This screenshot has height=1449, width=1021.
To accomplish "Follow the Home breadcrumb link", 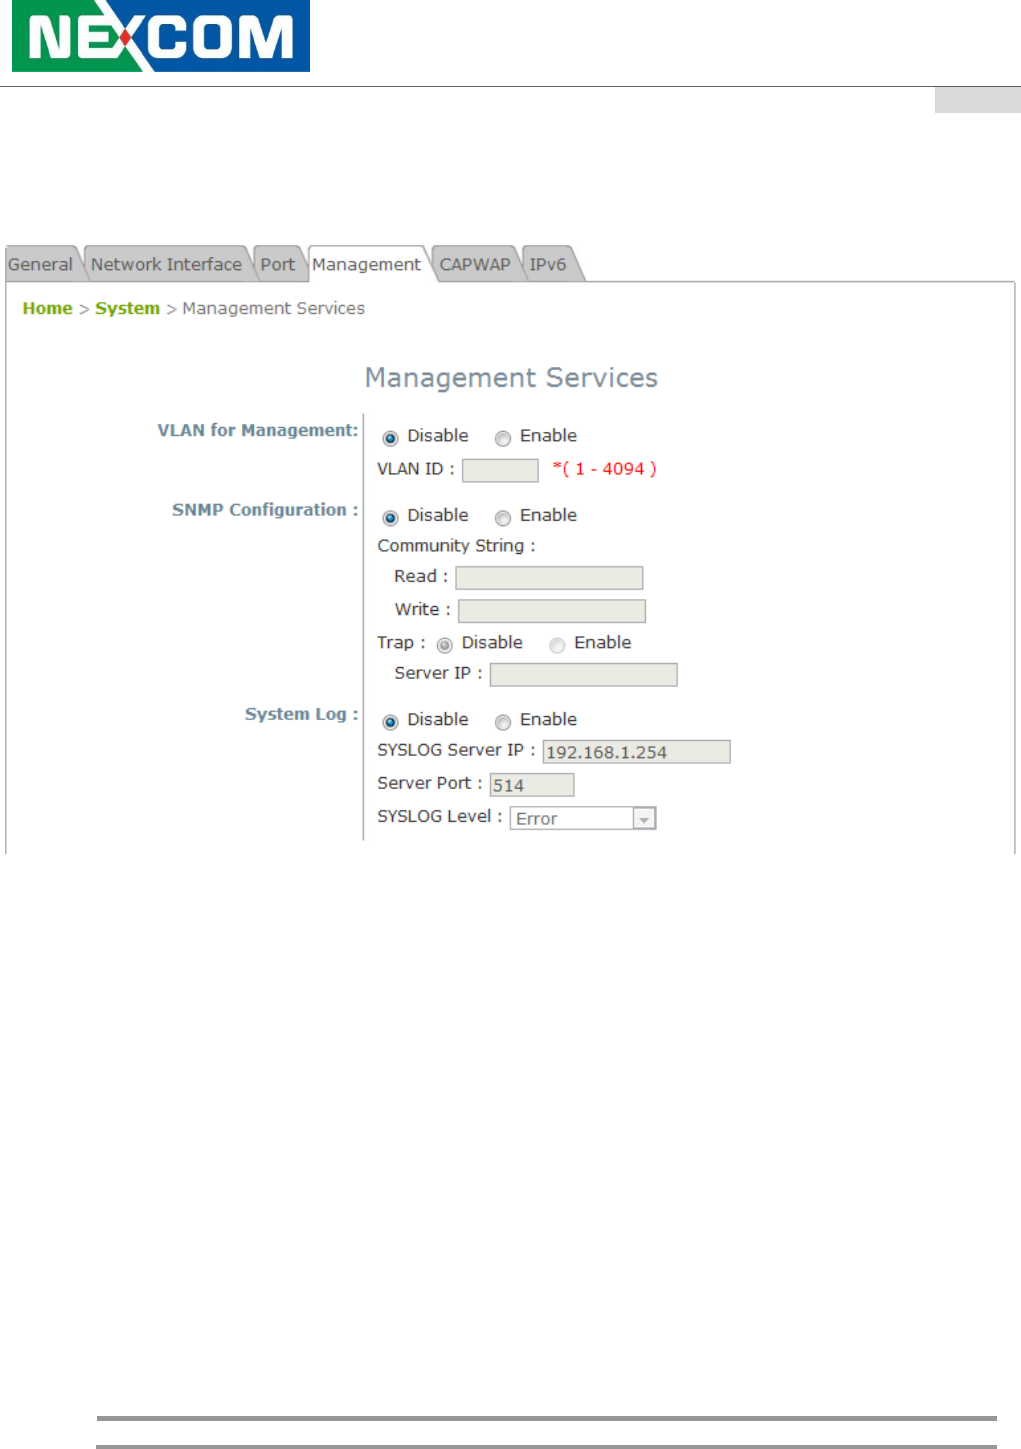I will 47,308.
